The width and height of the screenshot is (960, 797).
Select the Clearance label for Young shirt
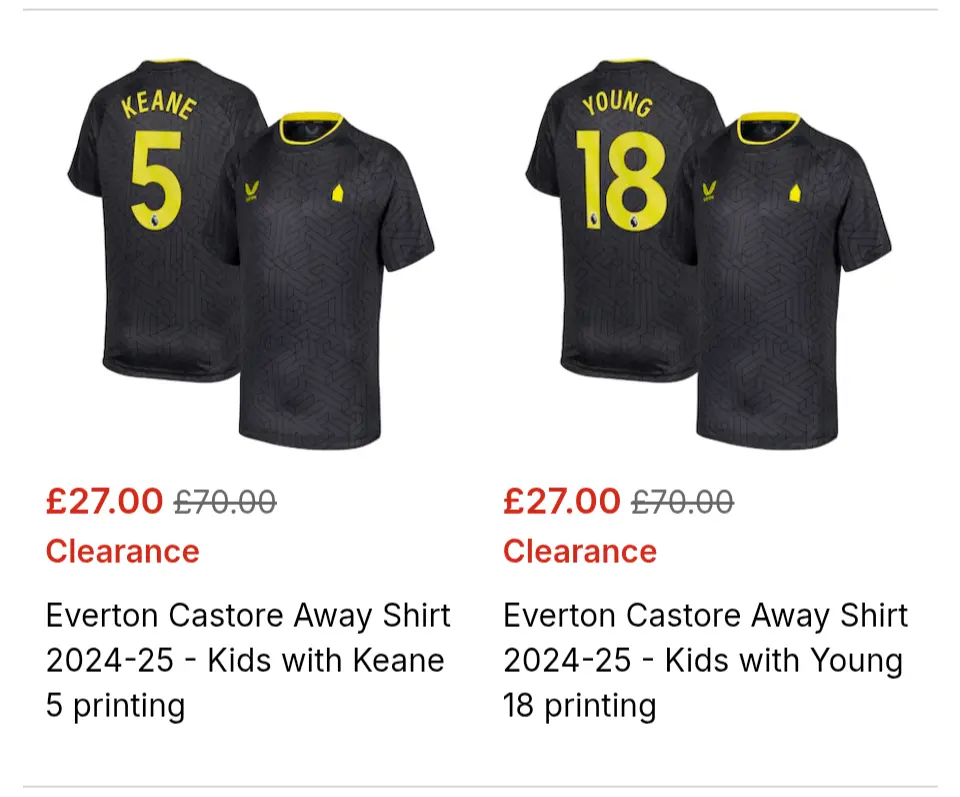(x=579, y=551)
